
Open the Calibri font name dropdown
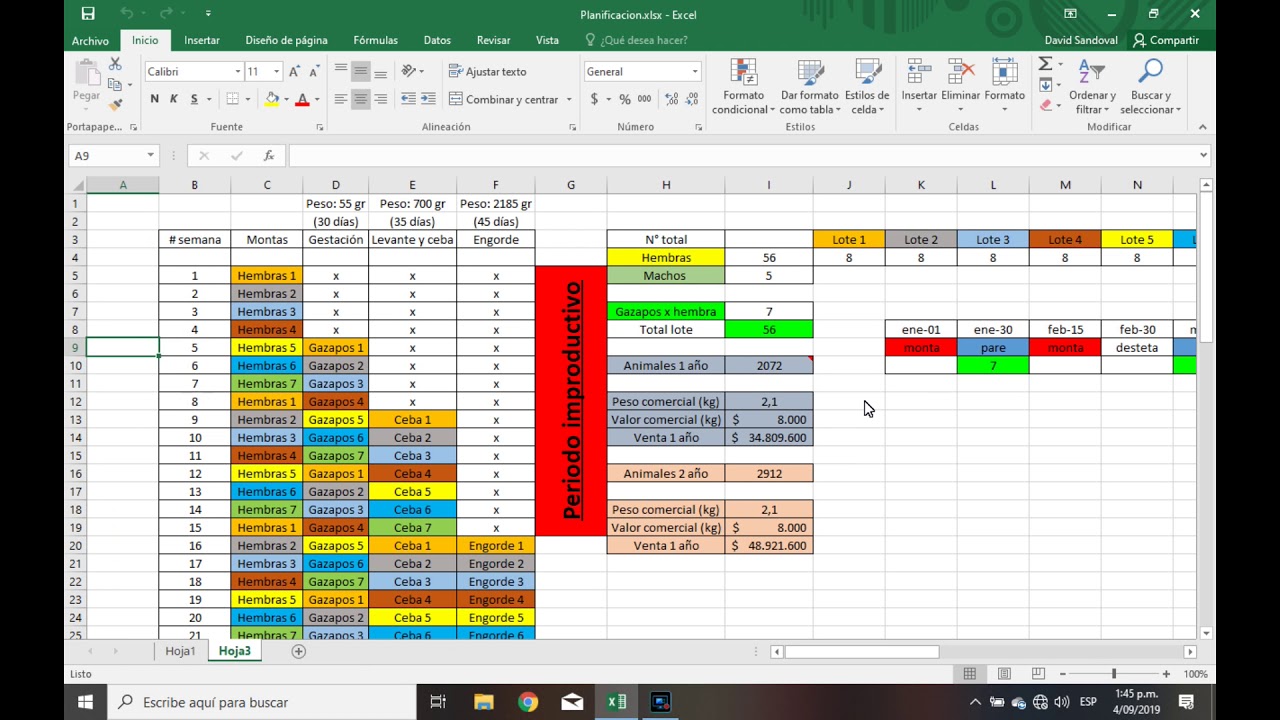point(238,71)
